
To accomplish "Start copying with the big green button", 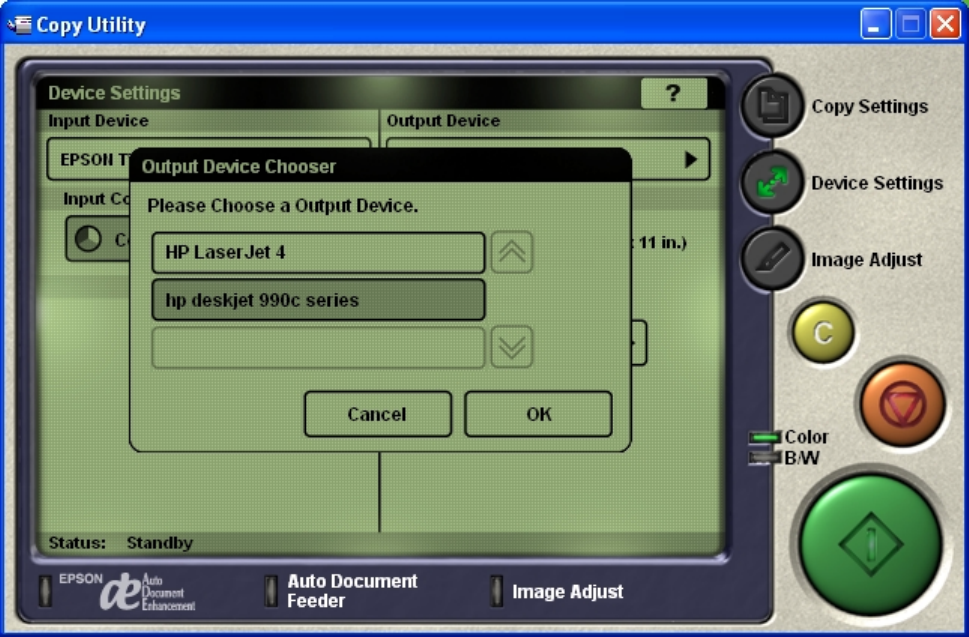I will [x=871, y=543].
